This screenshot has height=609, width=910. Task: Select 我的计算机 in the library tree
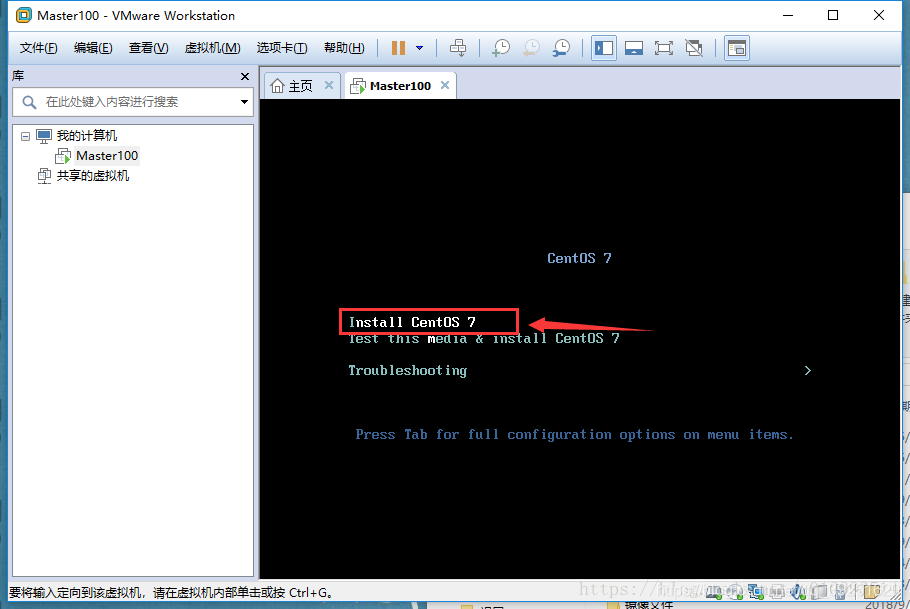[86, 136]
